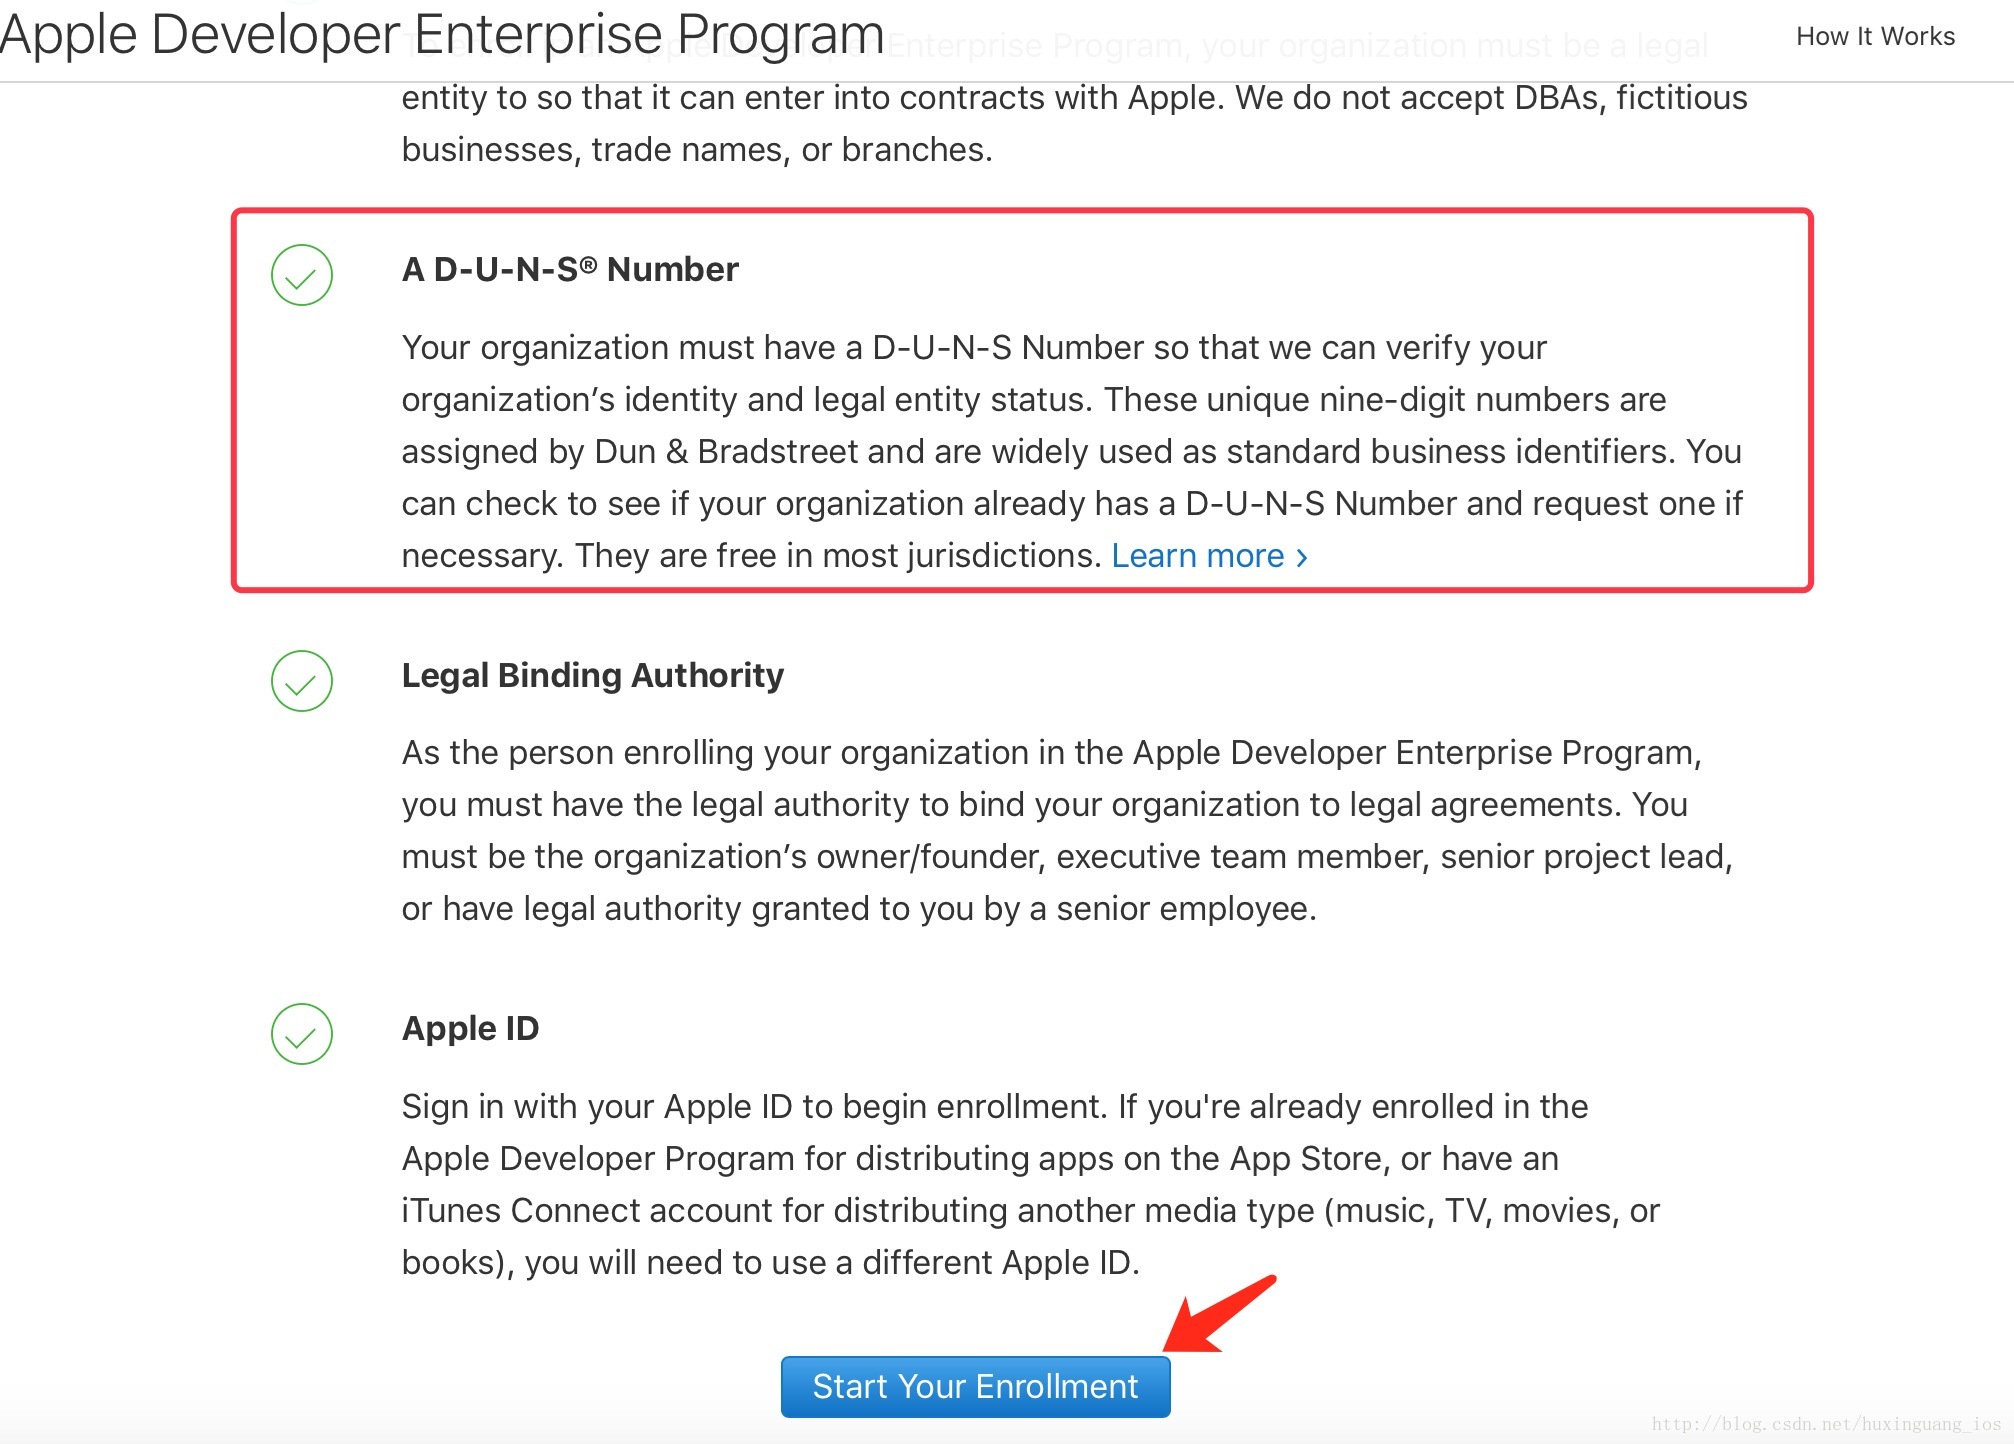Click the green checkmark beside Apple ID
This screenshot has height=1444, width=2014.
point(301,1034)
